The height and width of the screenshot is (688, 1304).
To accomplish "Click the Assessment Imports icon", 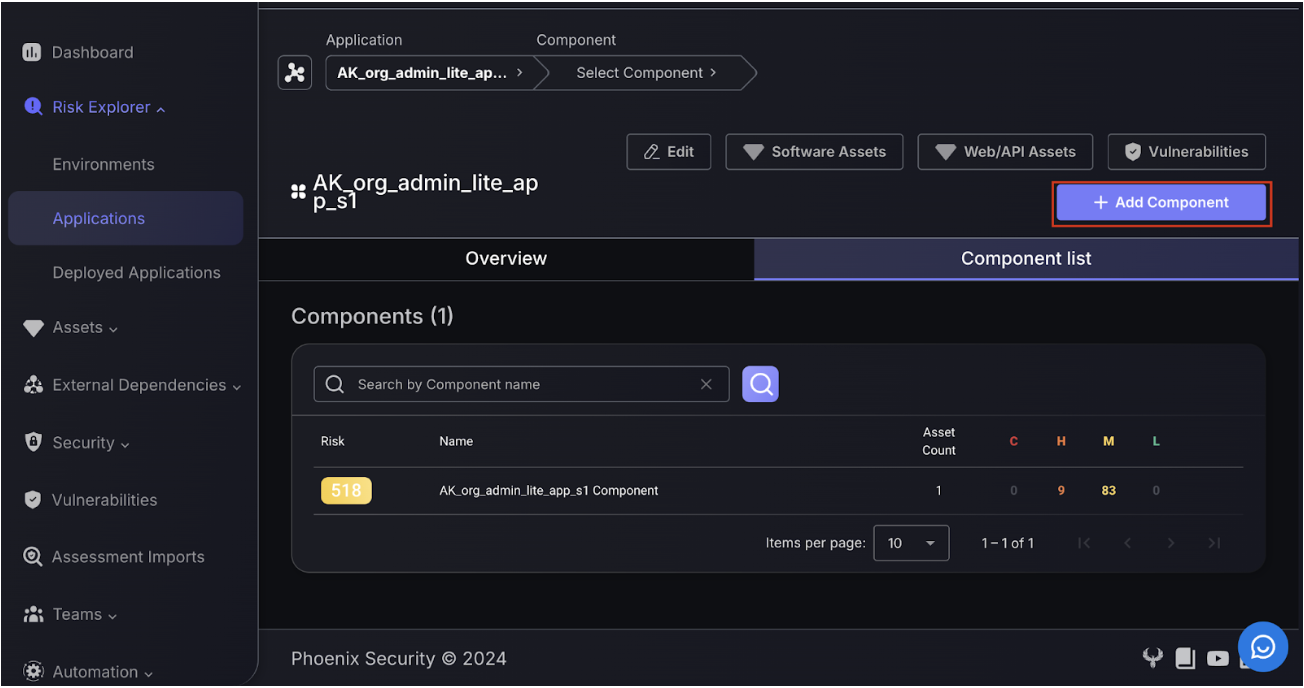I will [x=33, y=557].
